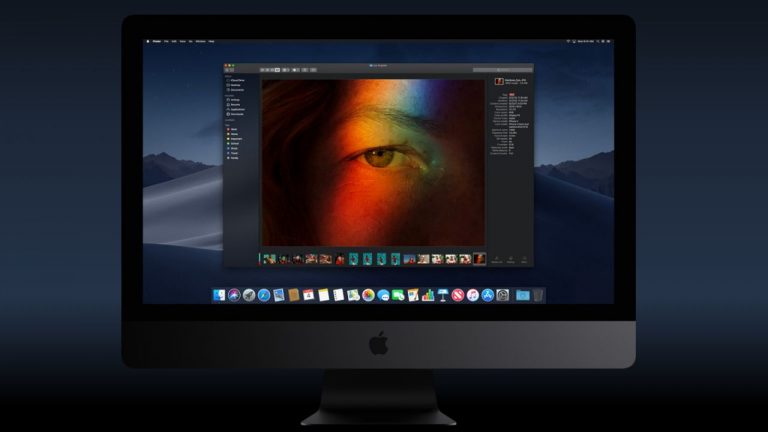The height and width of the screenshot is (432, 768).
Task: Open the Finder menu in menu bar
Action: click(157, 41)
